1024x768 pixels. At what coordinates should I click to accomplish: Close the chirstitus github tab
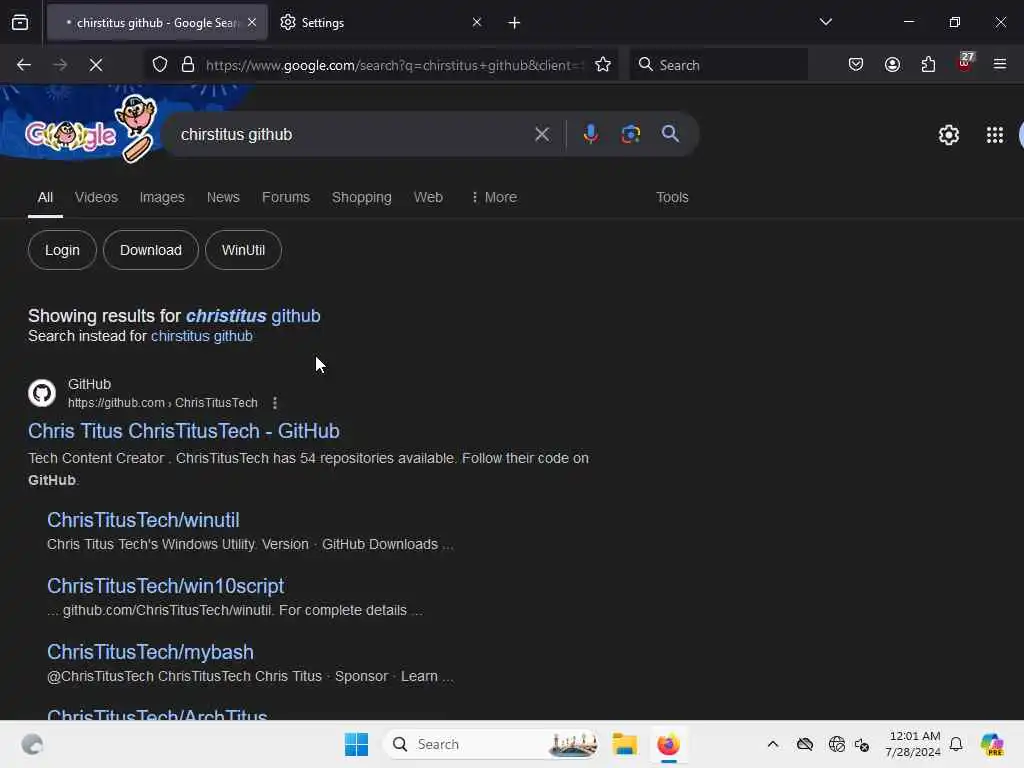(252, 23)
